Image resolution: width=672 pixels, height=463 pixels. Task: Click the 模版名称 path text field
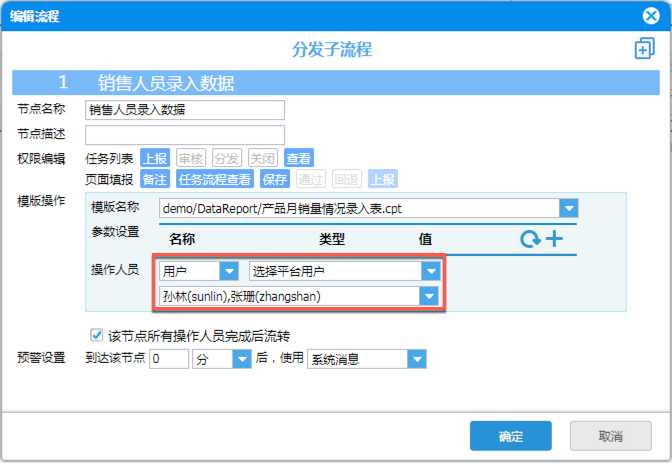tap(359, 209)
